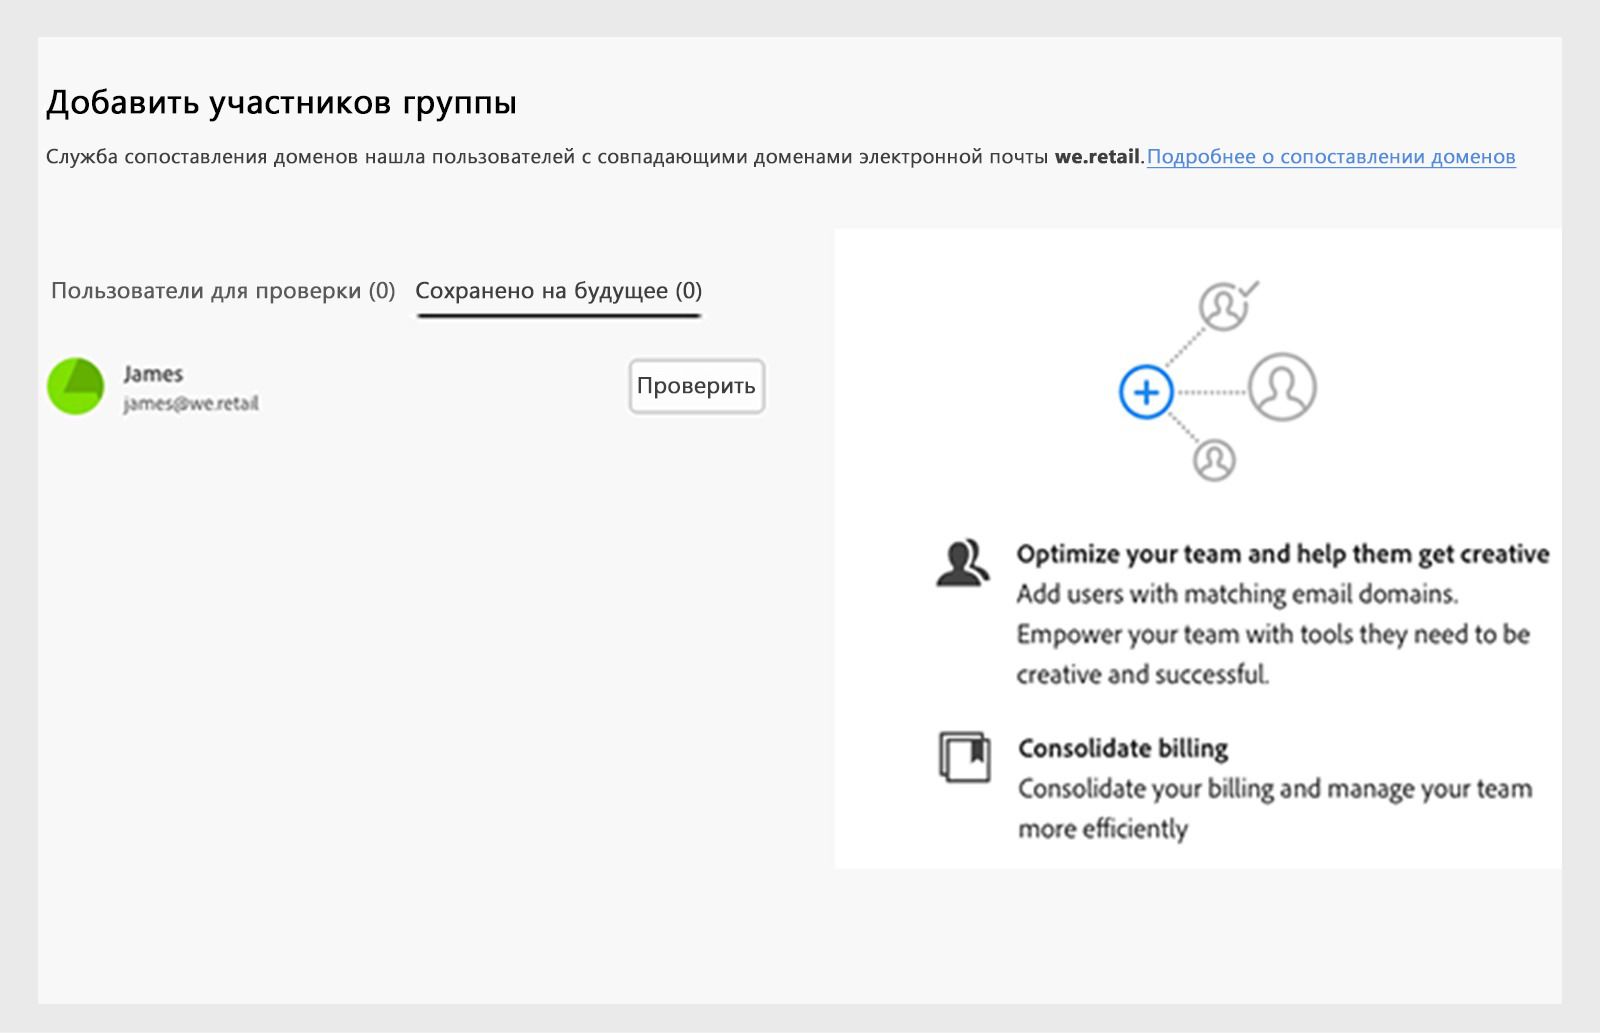Click the james@we.retail email address
This screenshot has height=1033, width=1600.
[x=191, y=404]
